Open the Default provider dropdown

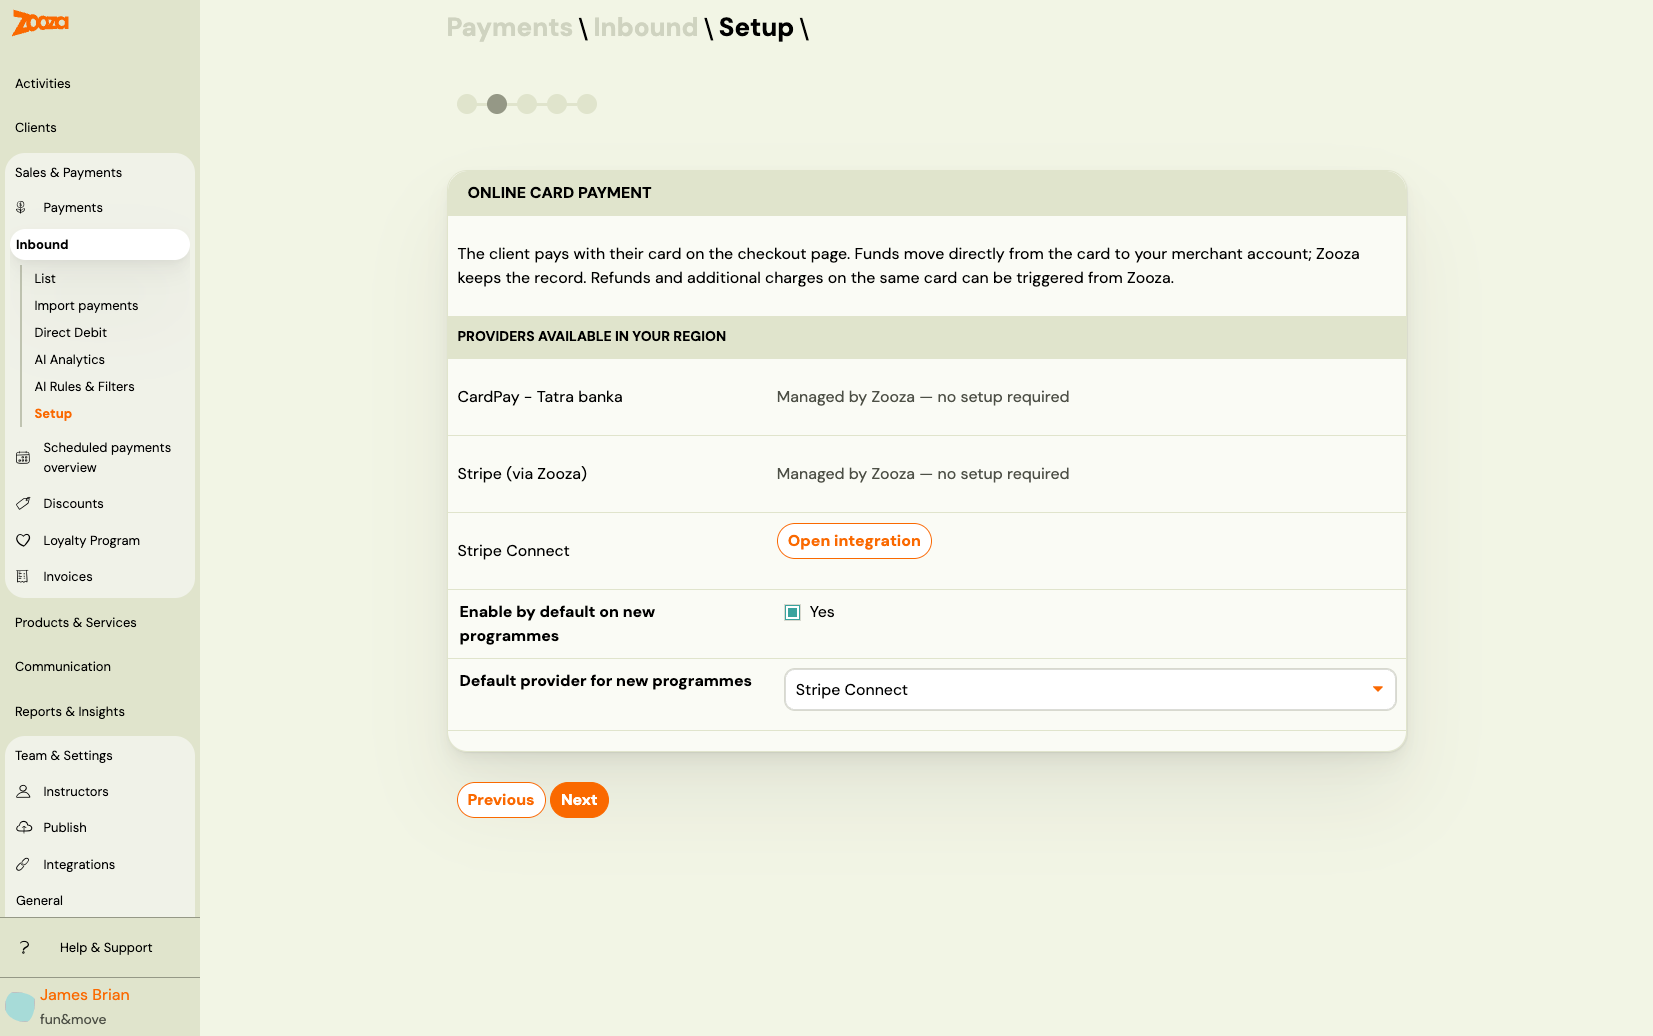(x=1089, y=689)
